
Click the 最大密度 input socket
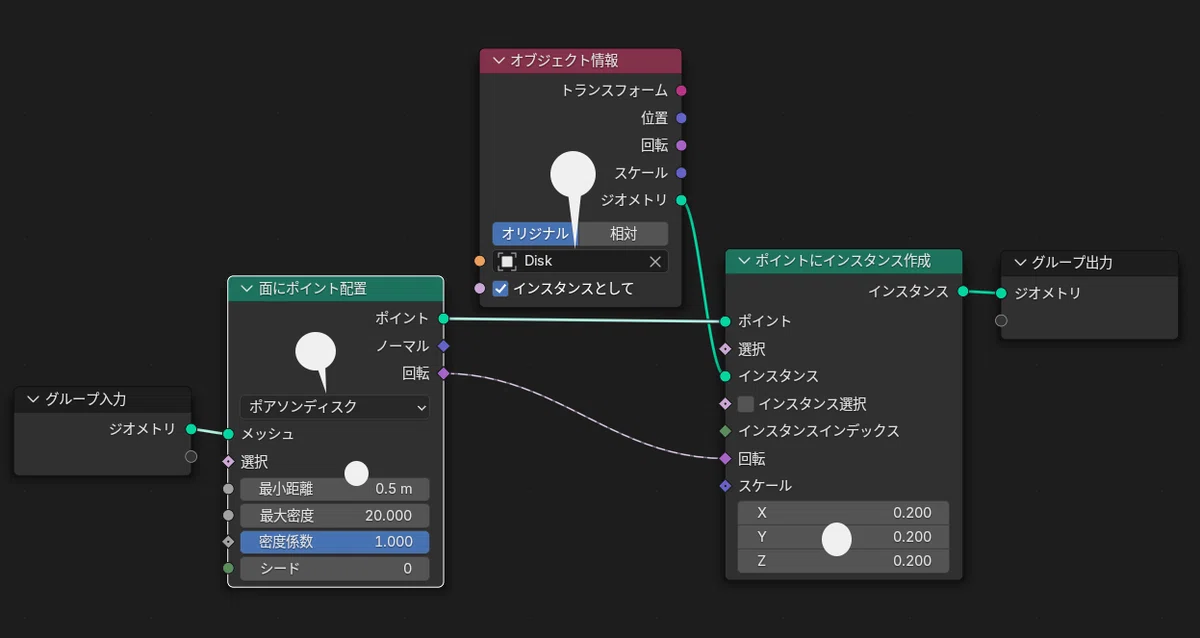[228, 515]
